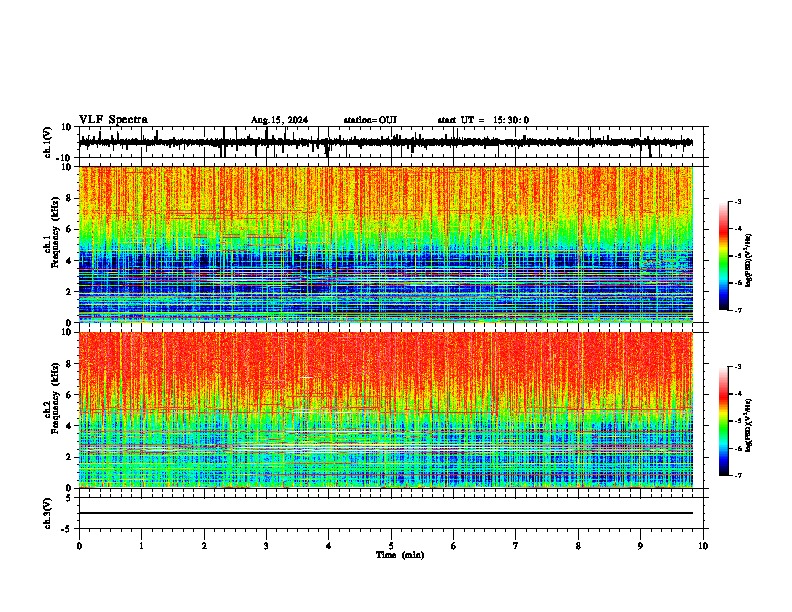Click the ch.2 Frequency (kHz) axis label
This screenshot has width=792, height=612.
52,398
